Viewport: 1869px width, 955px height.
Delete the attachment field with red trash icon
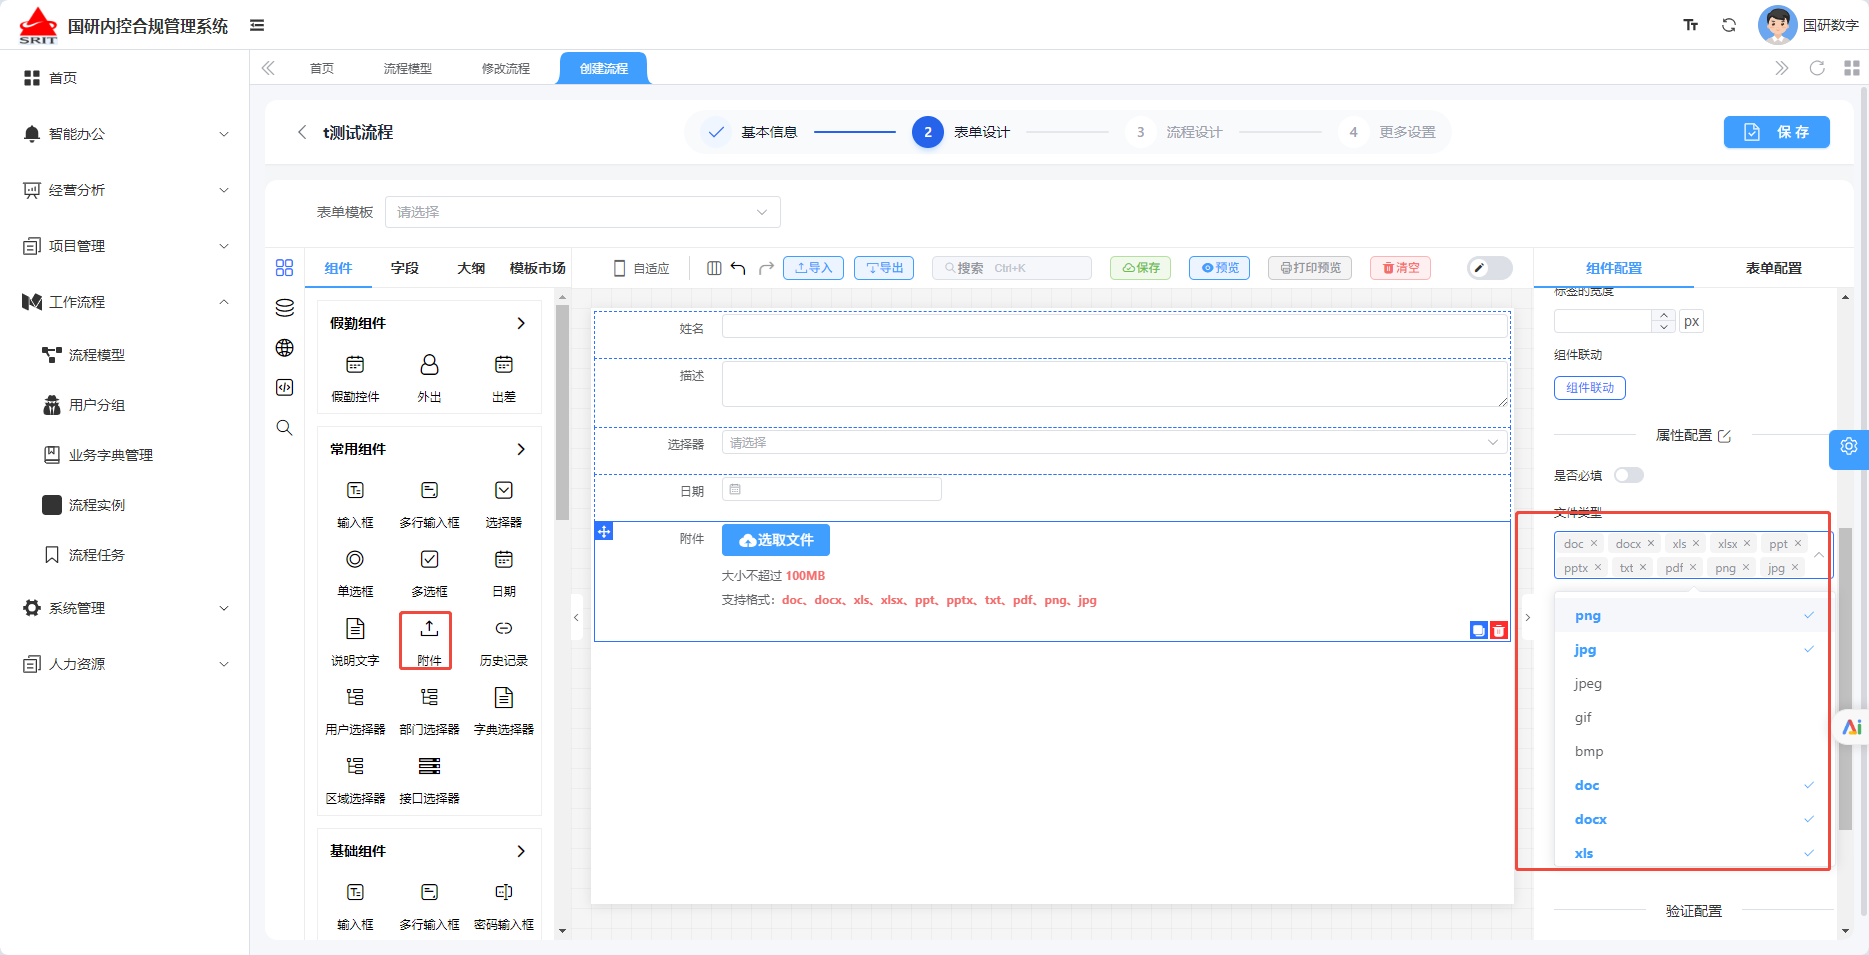click(1498, 630)
